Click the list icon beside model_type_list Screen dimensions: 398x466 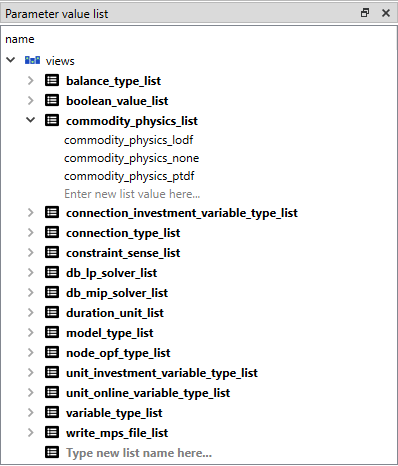click(x=52, y=332)
